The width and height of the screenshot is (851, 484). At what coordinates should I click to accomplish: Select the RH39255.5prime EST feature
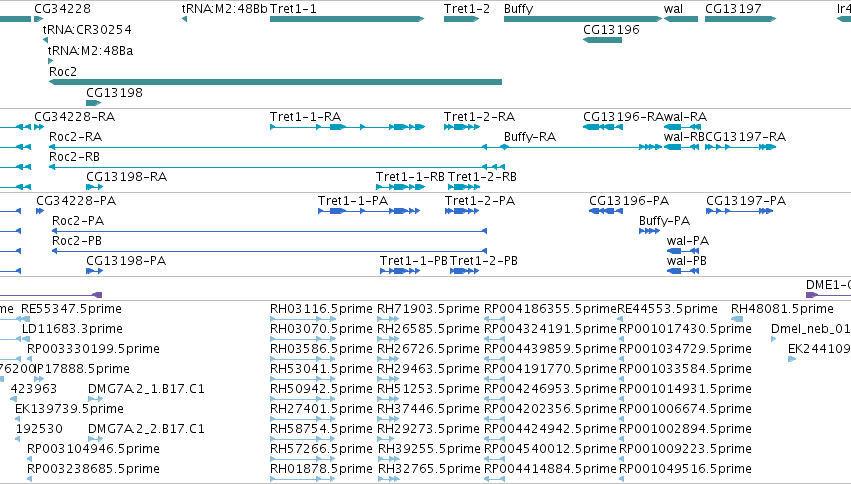point(389,460)
